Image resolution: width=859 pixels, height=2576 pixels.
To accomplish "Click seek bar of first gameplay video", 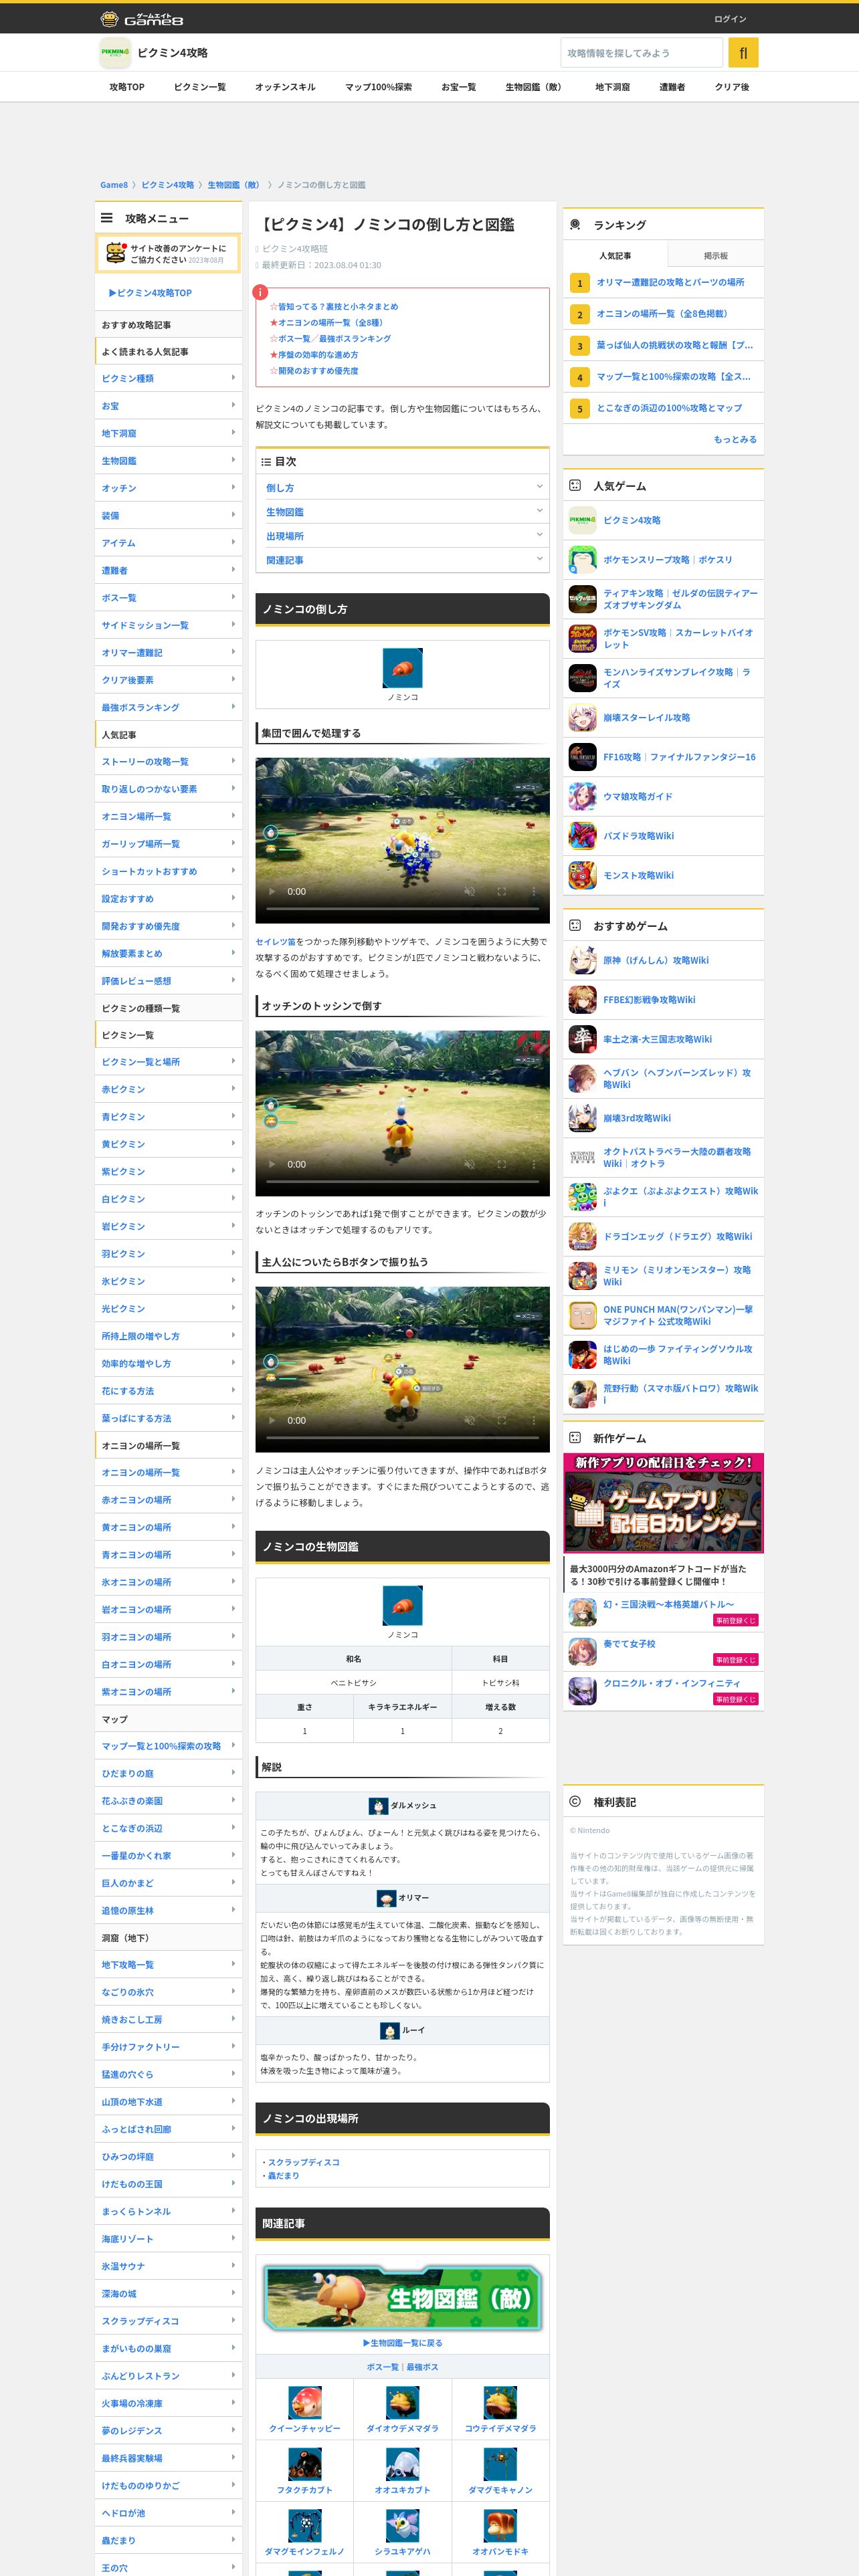I will coord(402,908).
